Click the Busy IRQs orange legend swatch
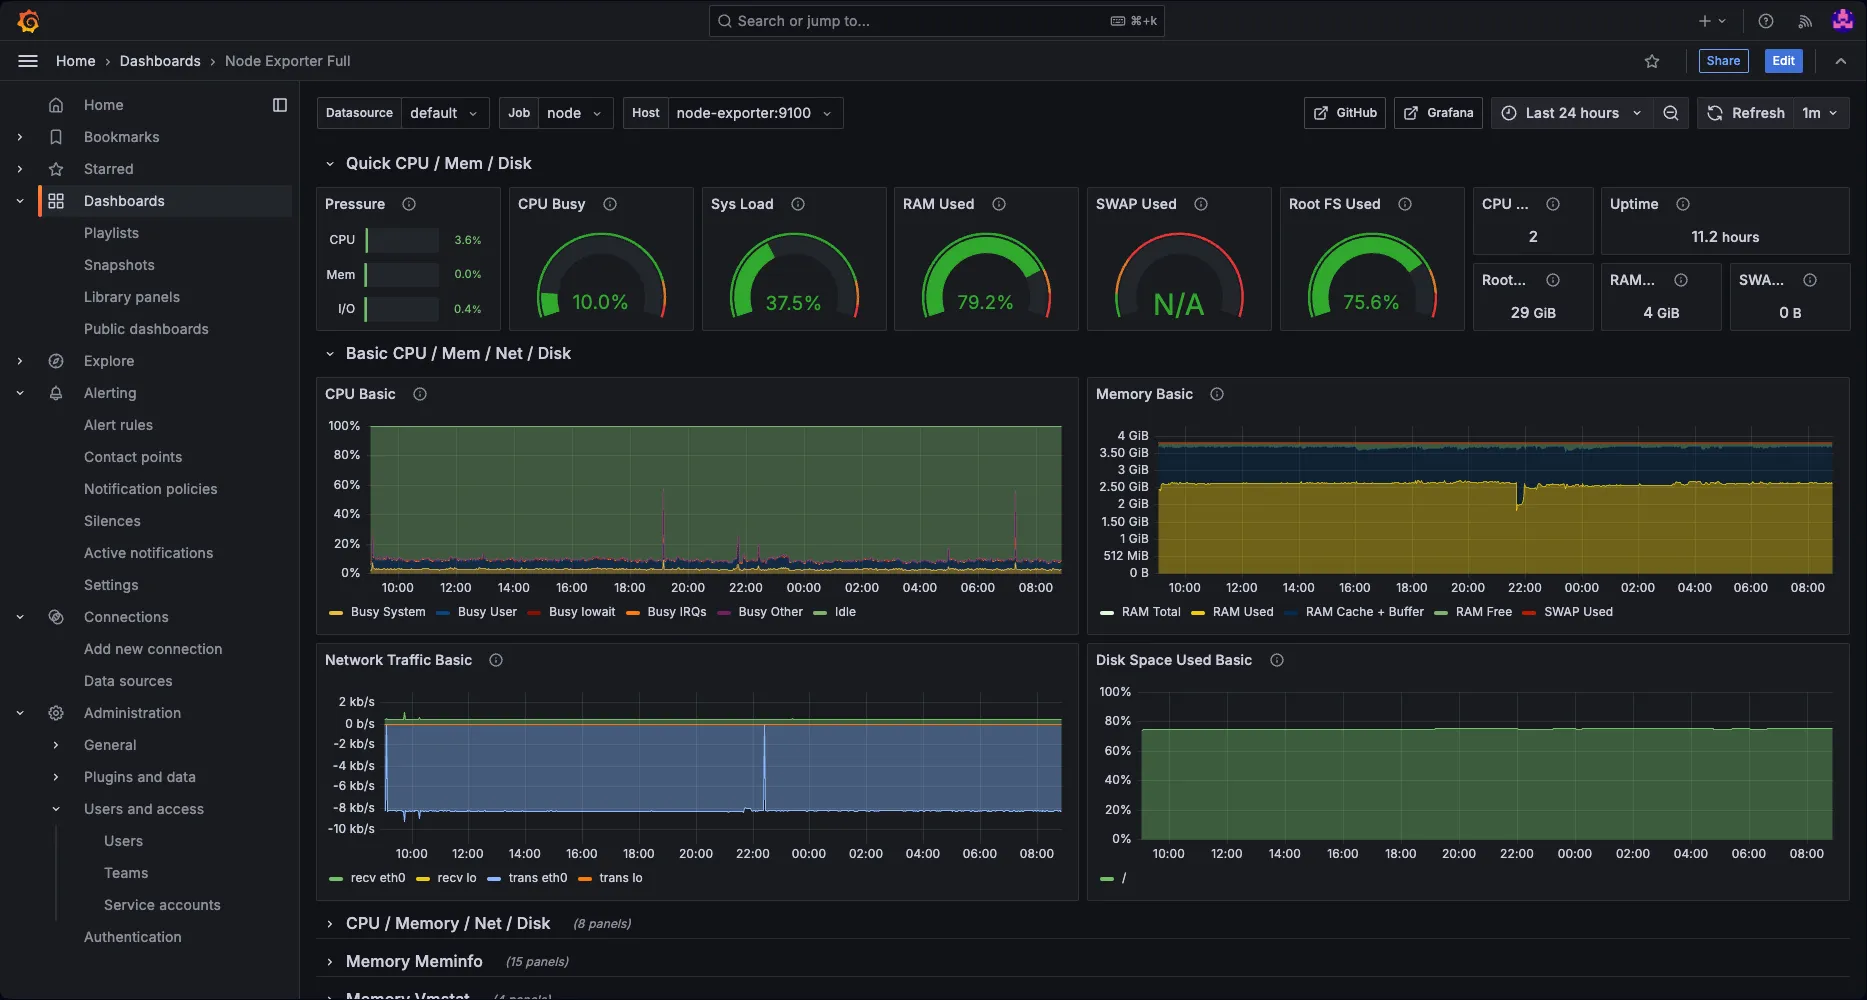Viewport: 1867px width, 1000px height. click(633, 613)
